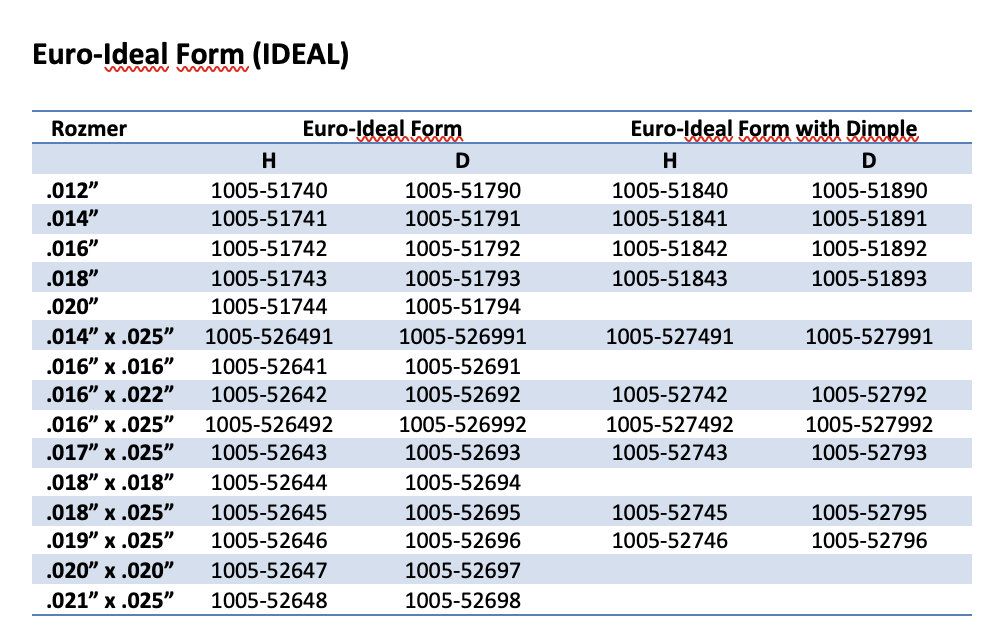Select the cell 1005-51843
Image resolution: width=994 pixels, height=632 pixels.
pos(669,278)
